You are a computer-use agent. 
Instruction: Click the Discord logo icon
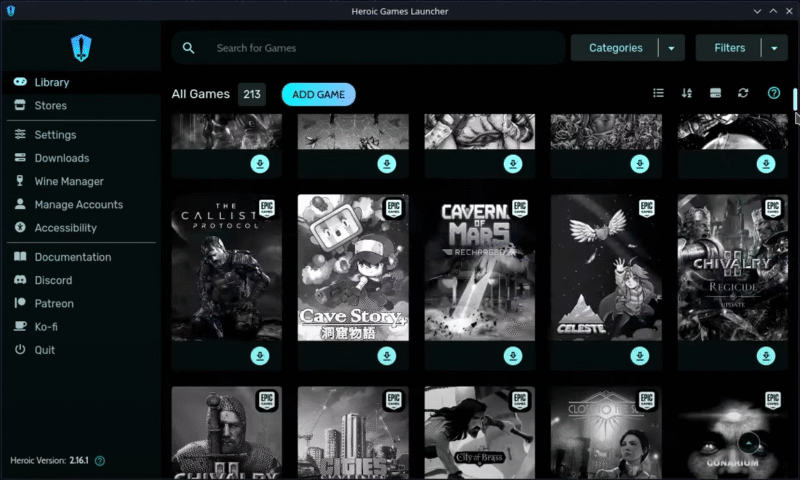click(20, 280)
